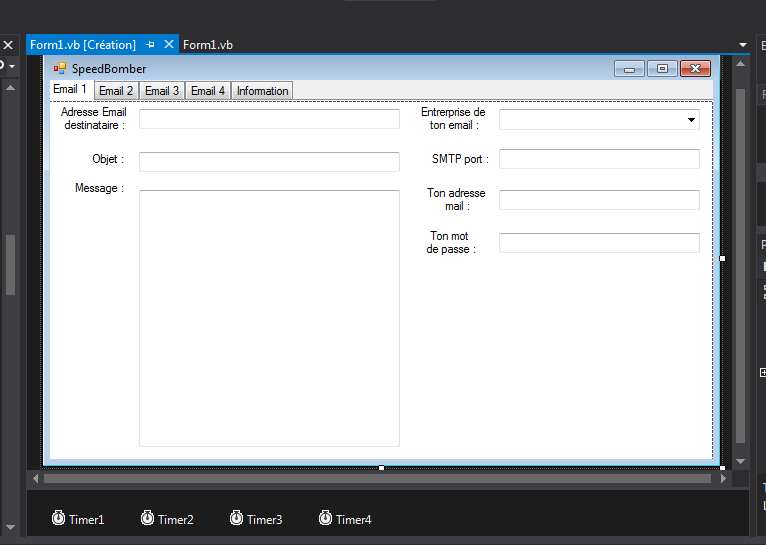The image size is (766, 545).
Task: Open the document tabs overflow dropdown
Action: [743, 45]
